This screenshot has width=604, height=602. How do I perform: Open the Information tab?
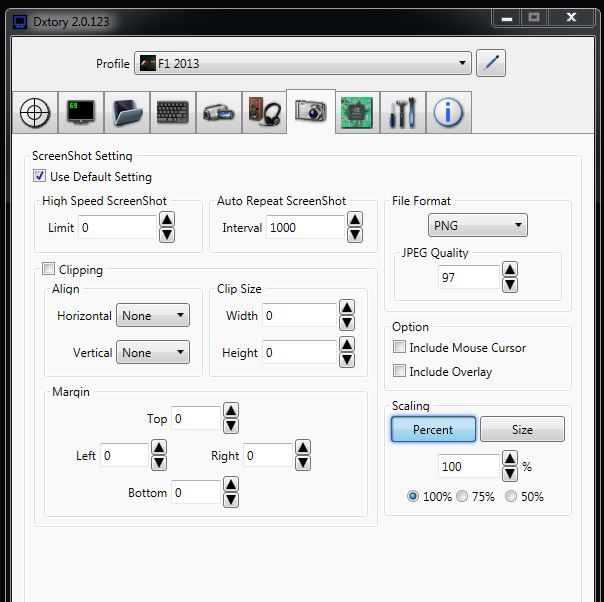pos(449,112)
